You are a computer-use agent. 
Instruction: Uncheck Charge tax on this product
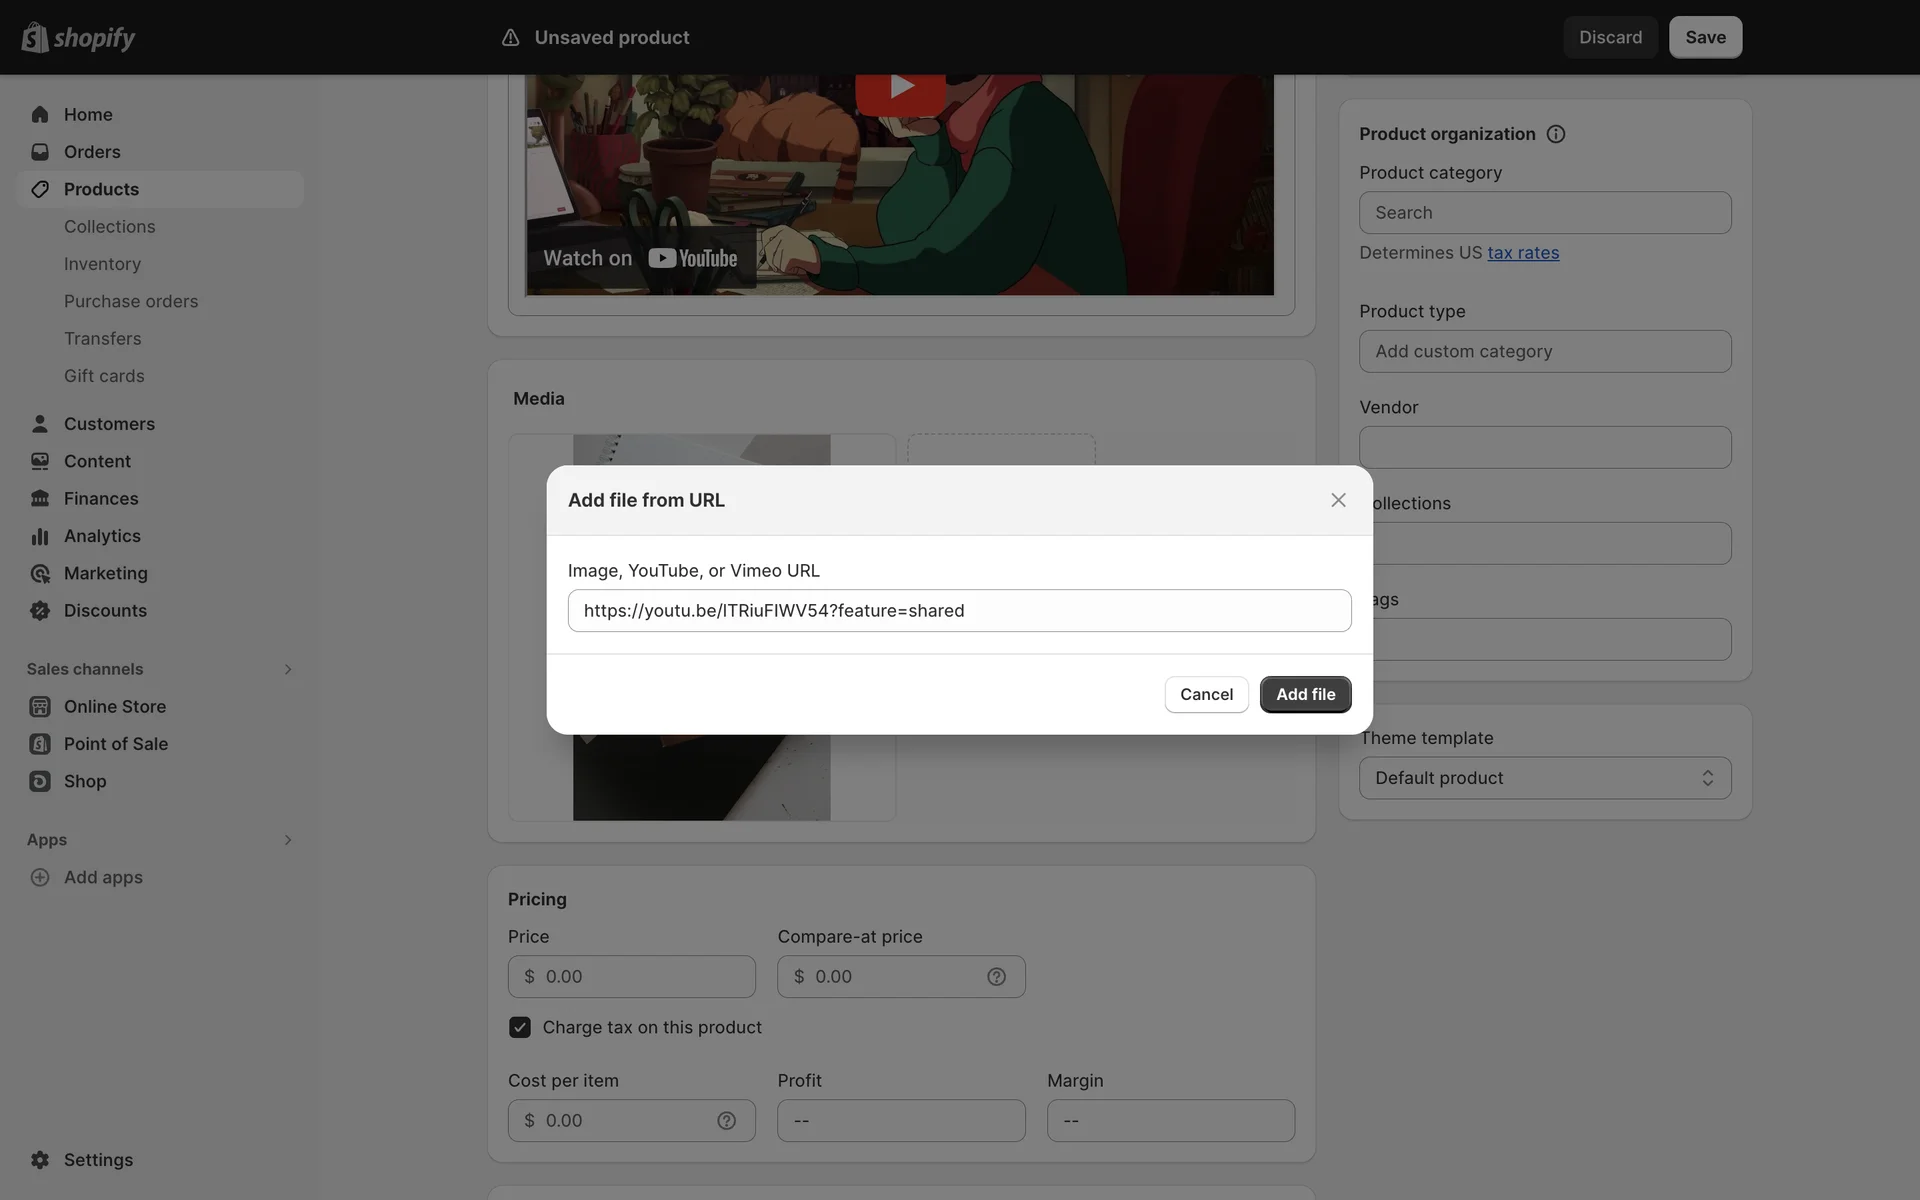tap(520, 1027)
